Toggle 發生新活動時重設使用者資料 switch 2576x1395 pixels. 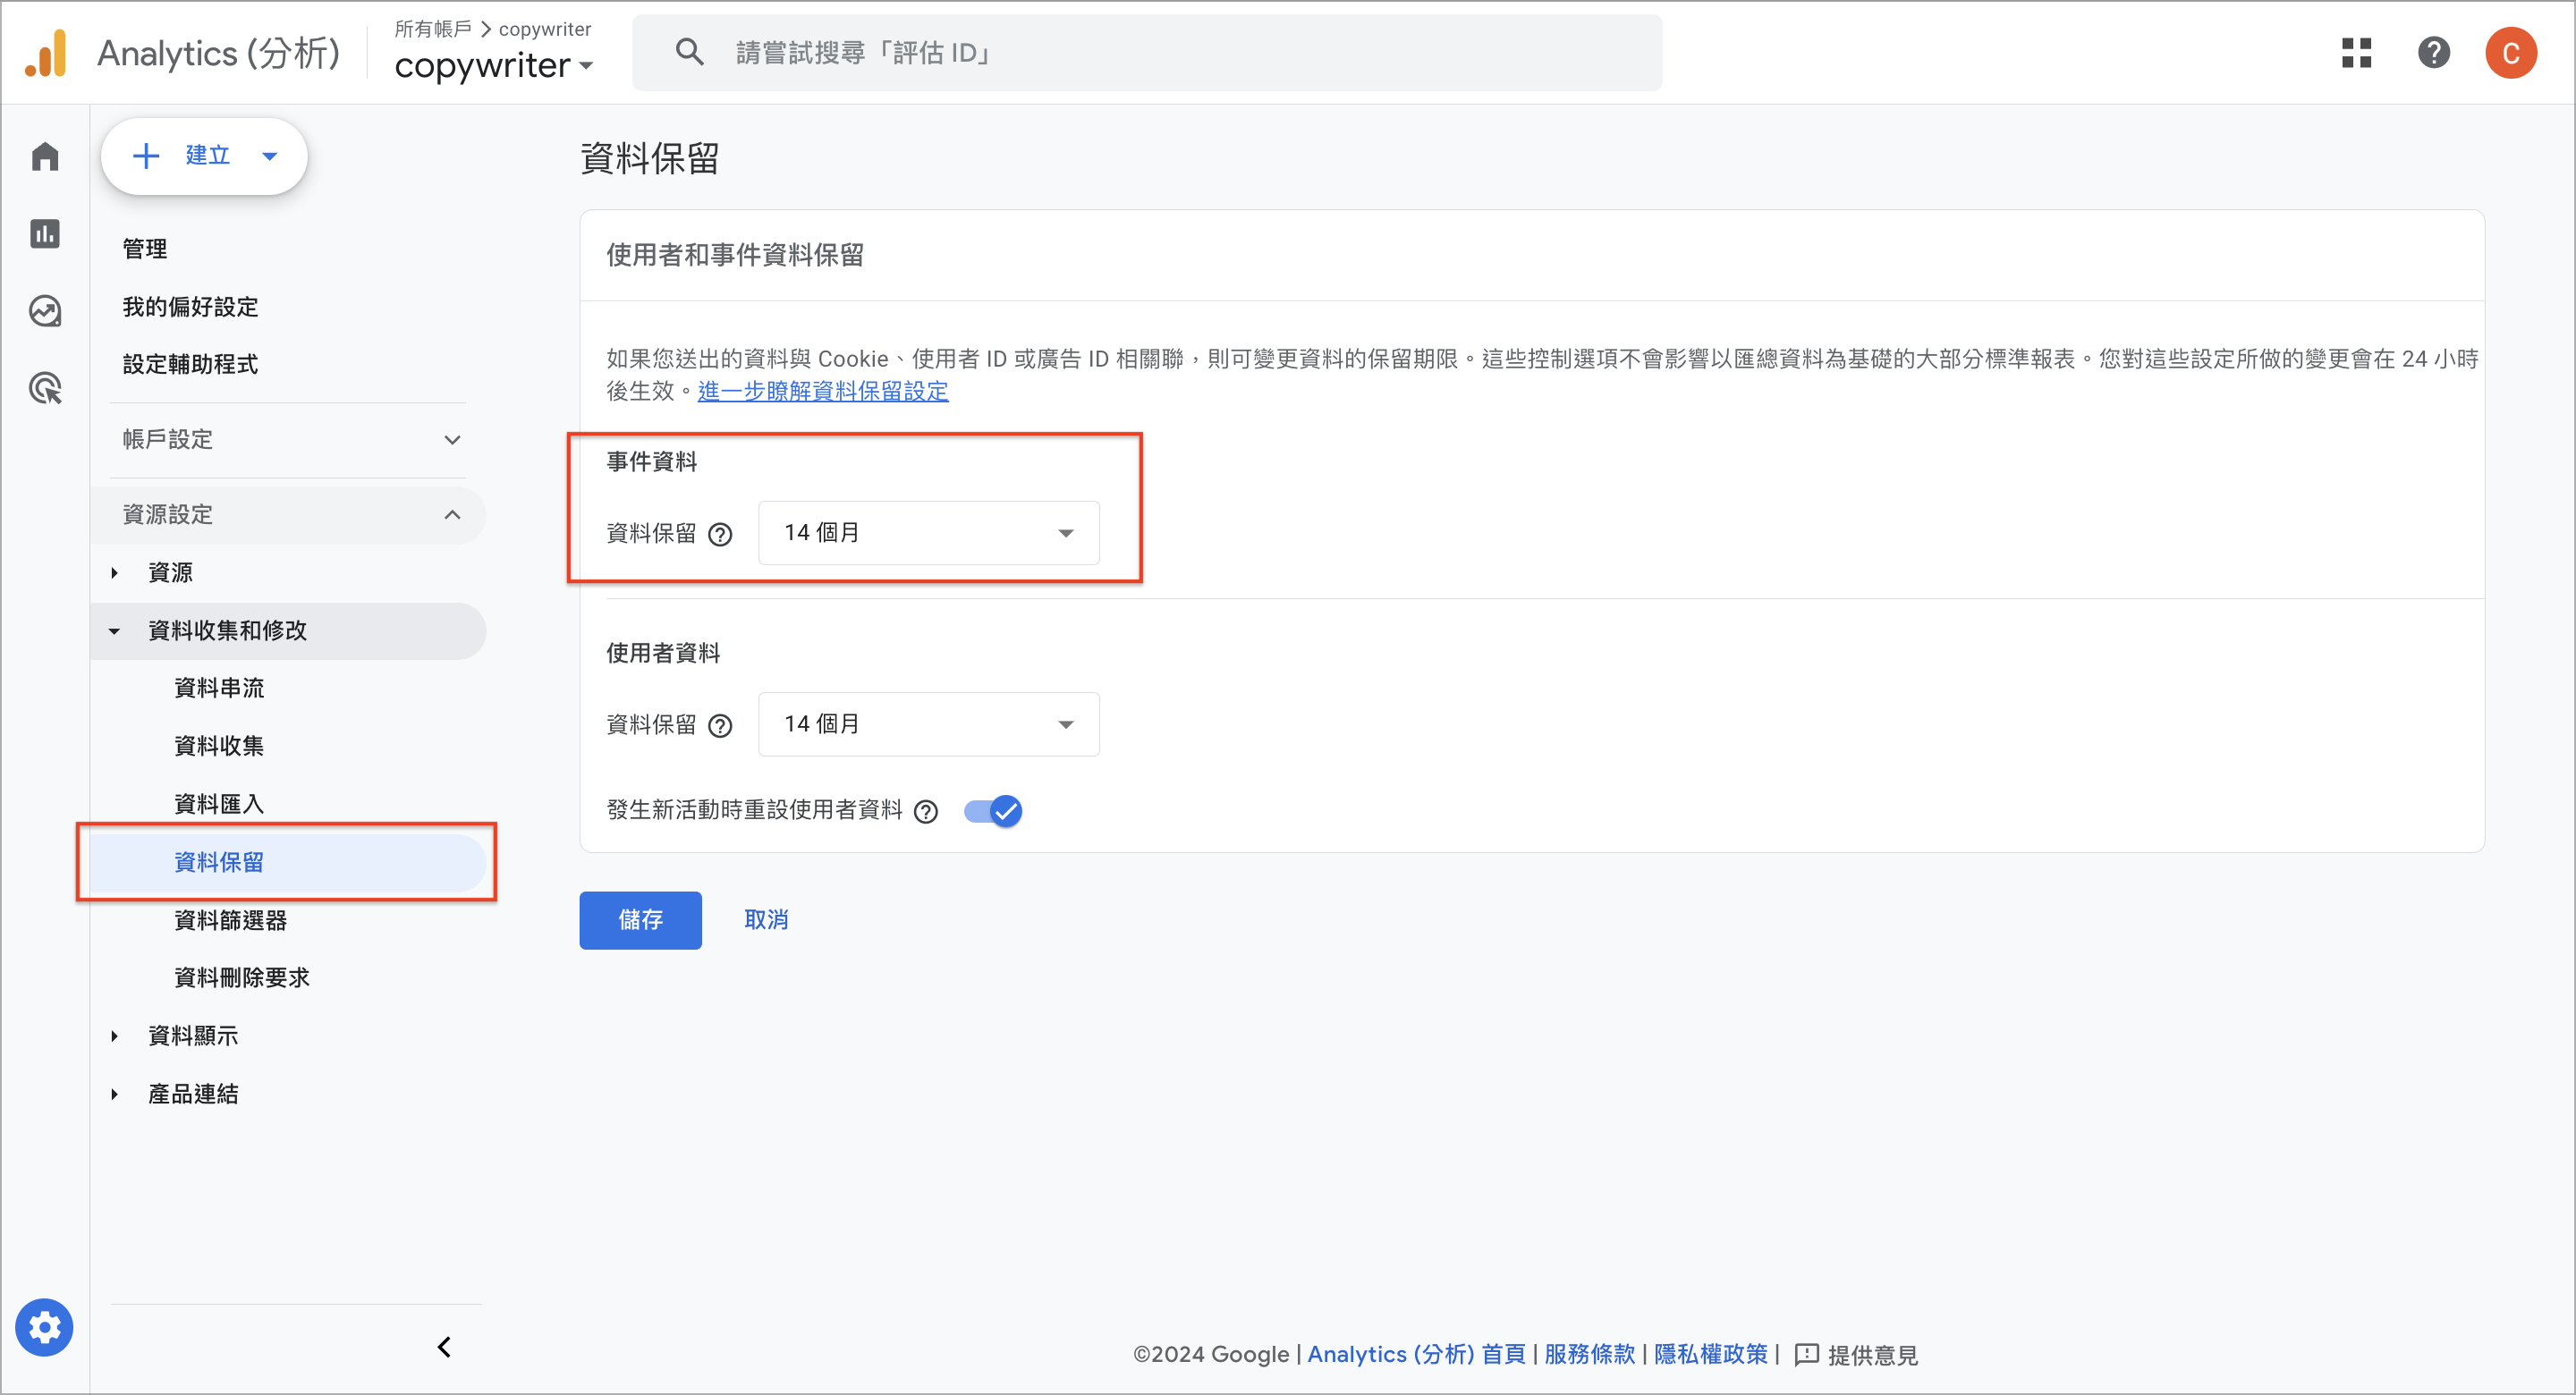(992, 811)
